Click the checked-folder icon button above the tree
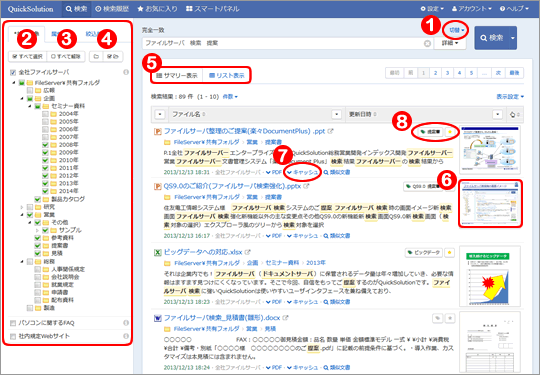The width and height of the screenshot is (540, 375). 113,56
